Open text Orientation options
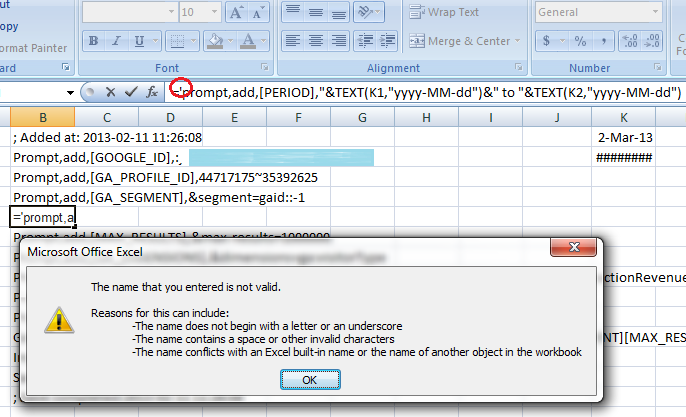The width and height of the screenshot is (686, 417). (369, 12)
